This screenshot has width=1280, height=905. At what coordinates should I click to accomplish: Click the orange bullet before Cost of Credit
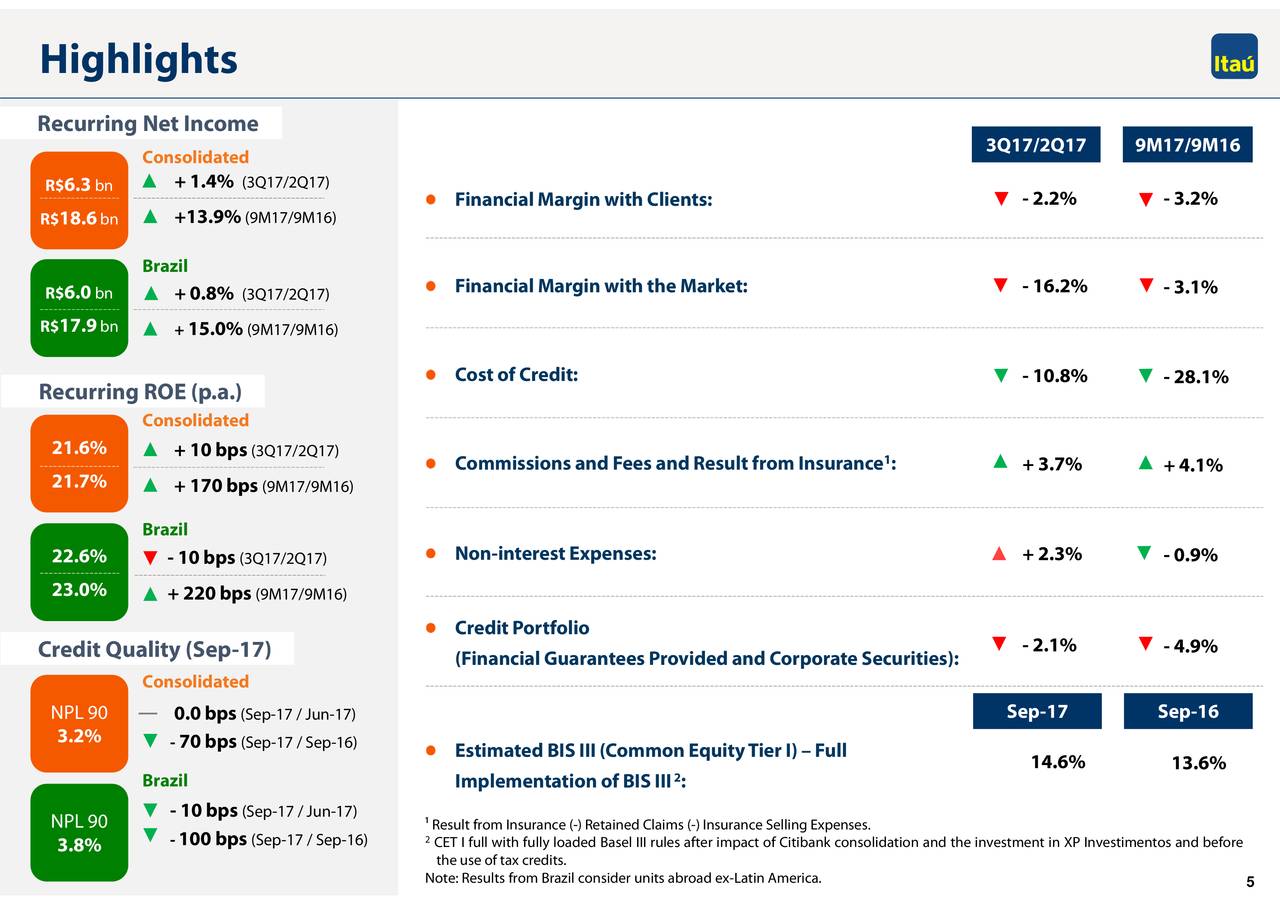coord(430,376)
